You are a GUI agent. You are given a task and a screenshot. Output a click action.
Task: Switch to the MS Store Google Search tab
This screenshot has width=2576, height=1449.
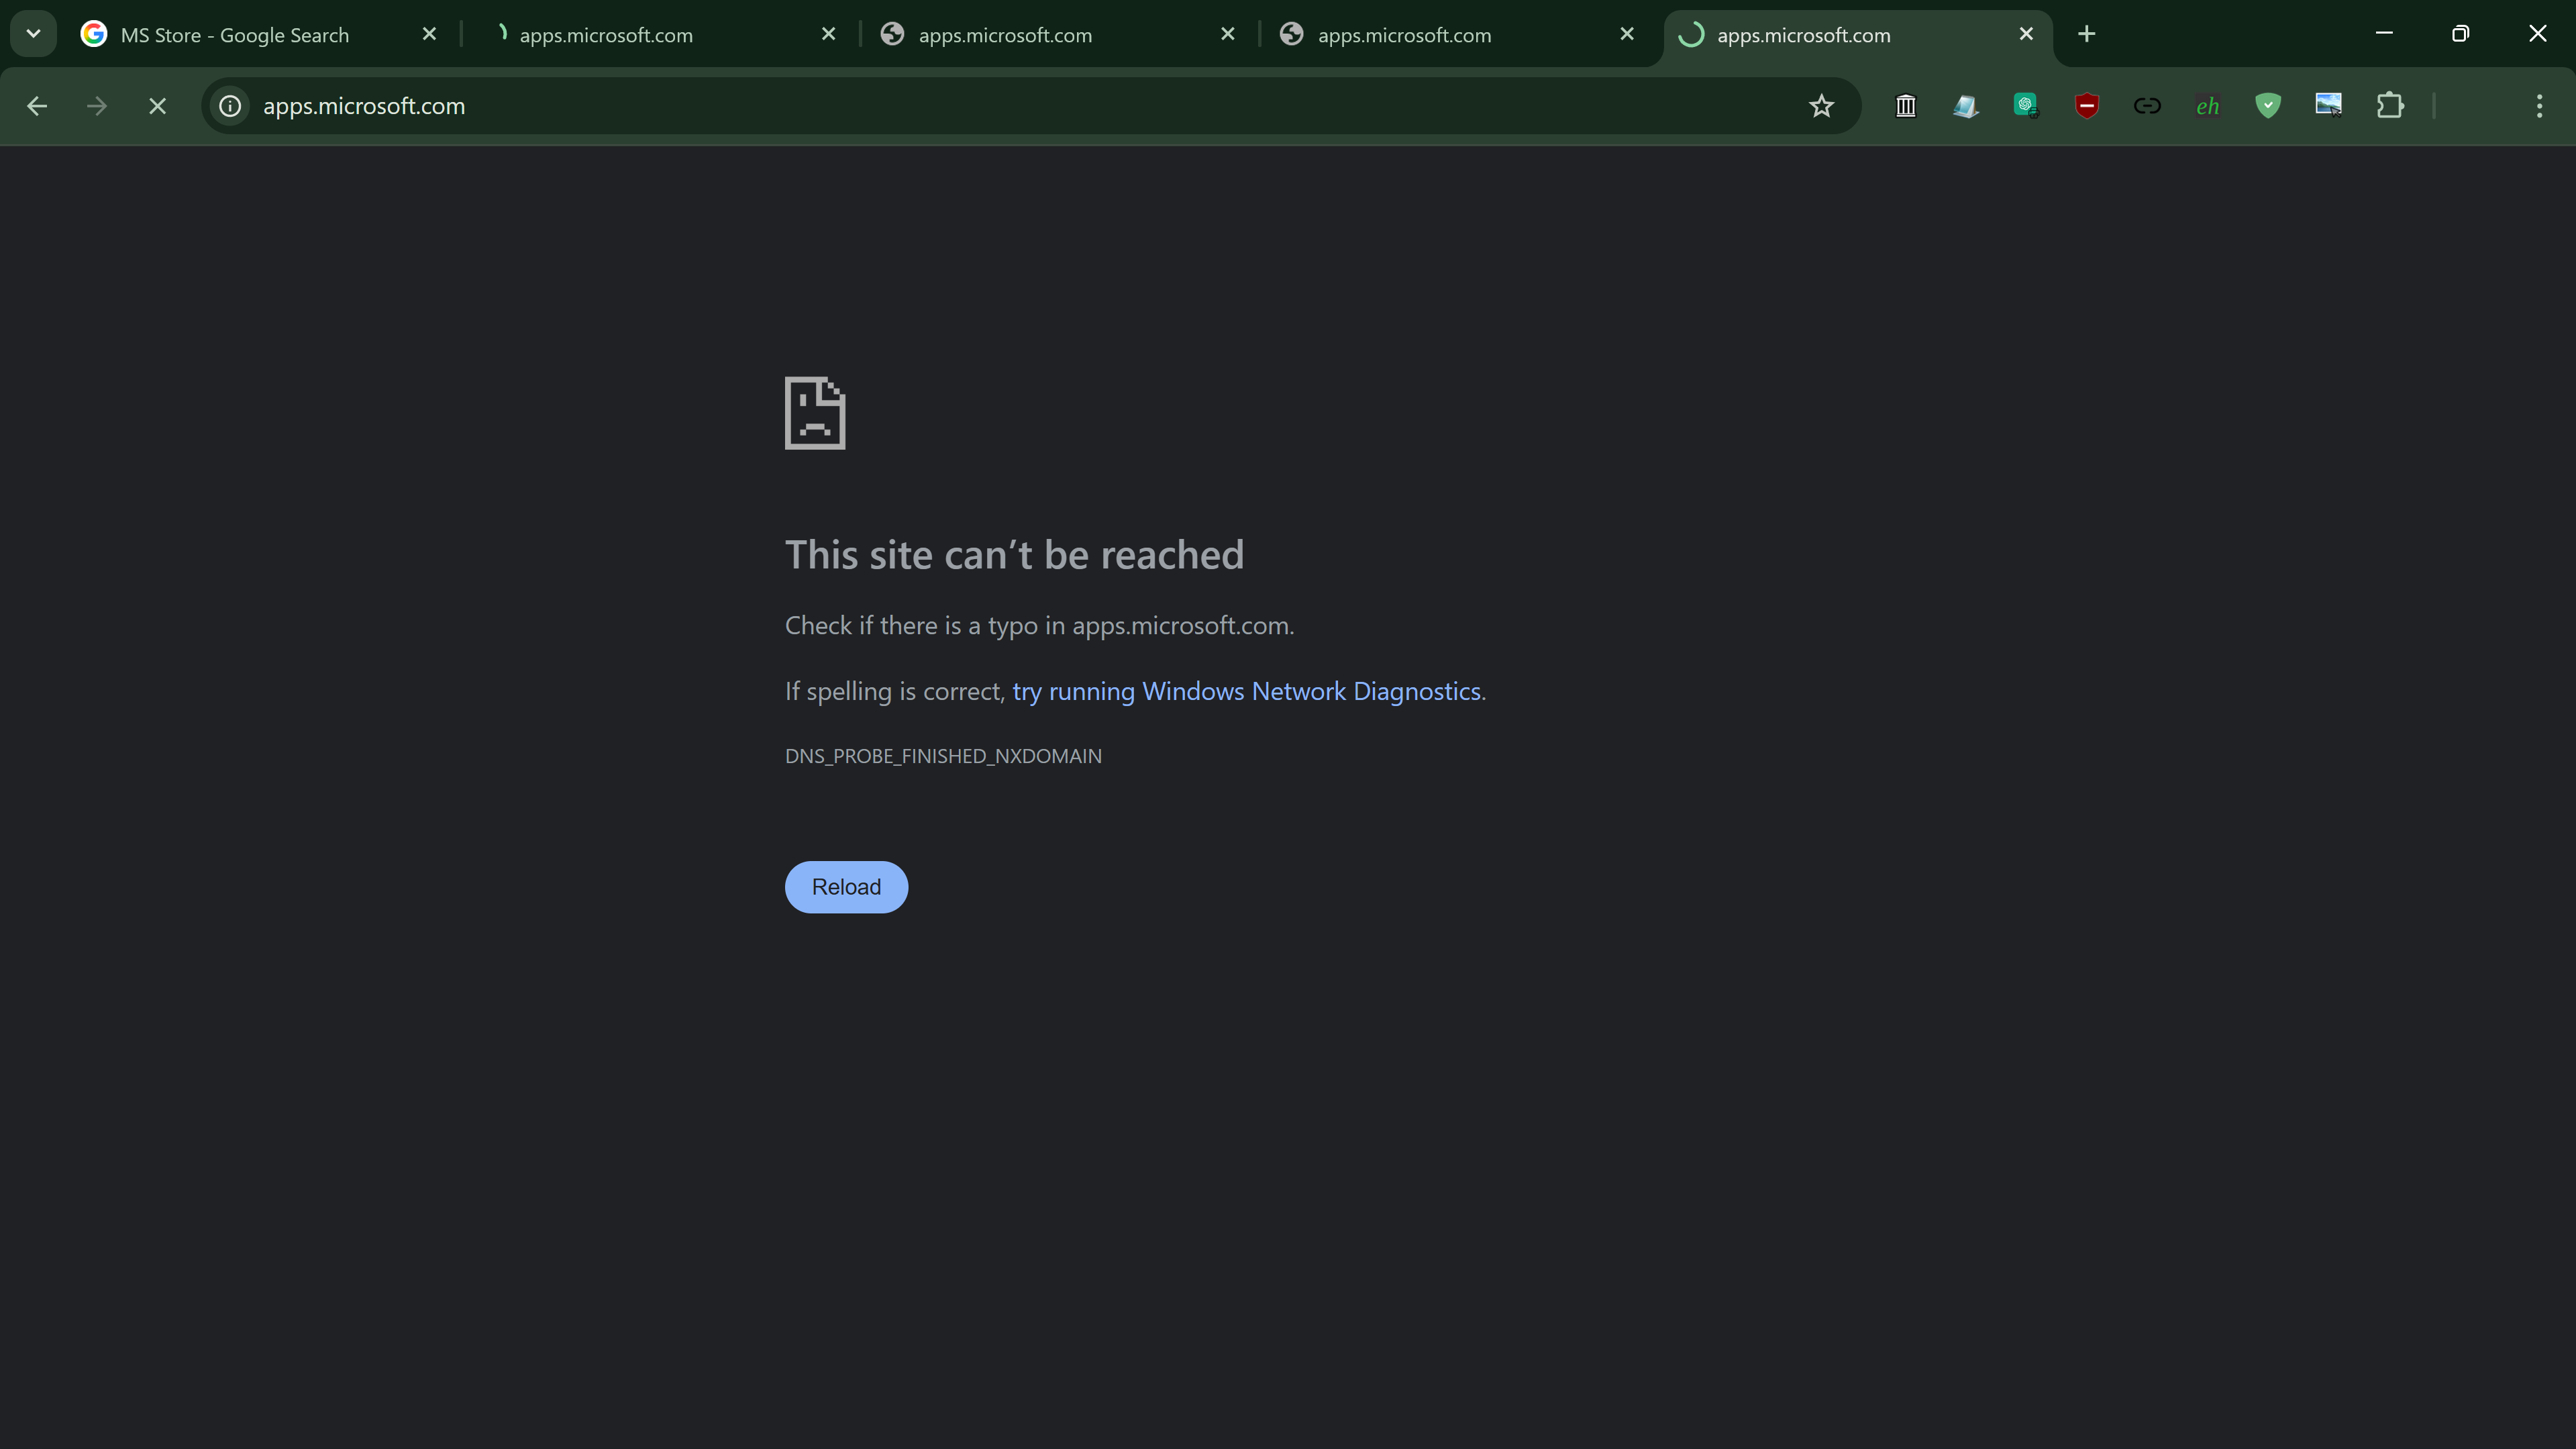[x=235, y=34]
